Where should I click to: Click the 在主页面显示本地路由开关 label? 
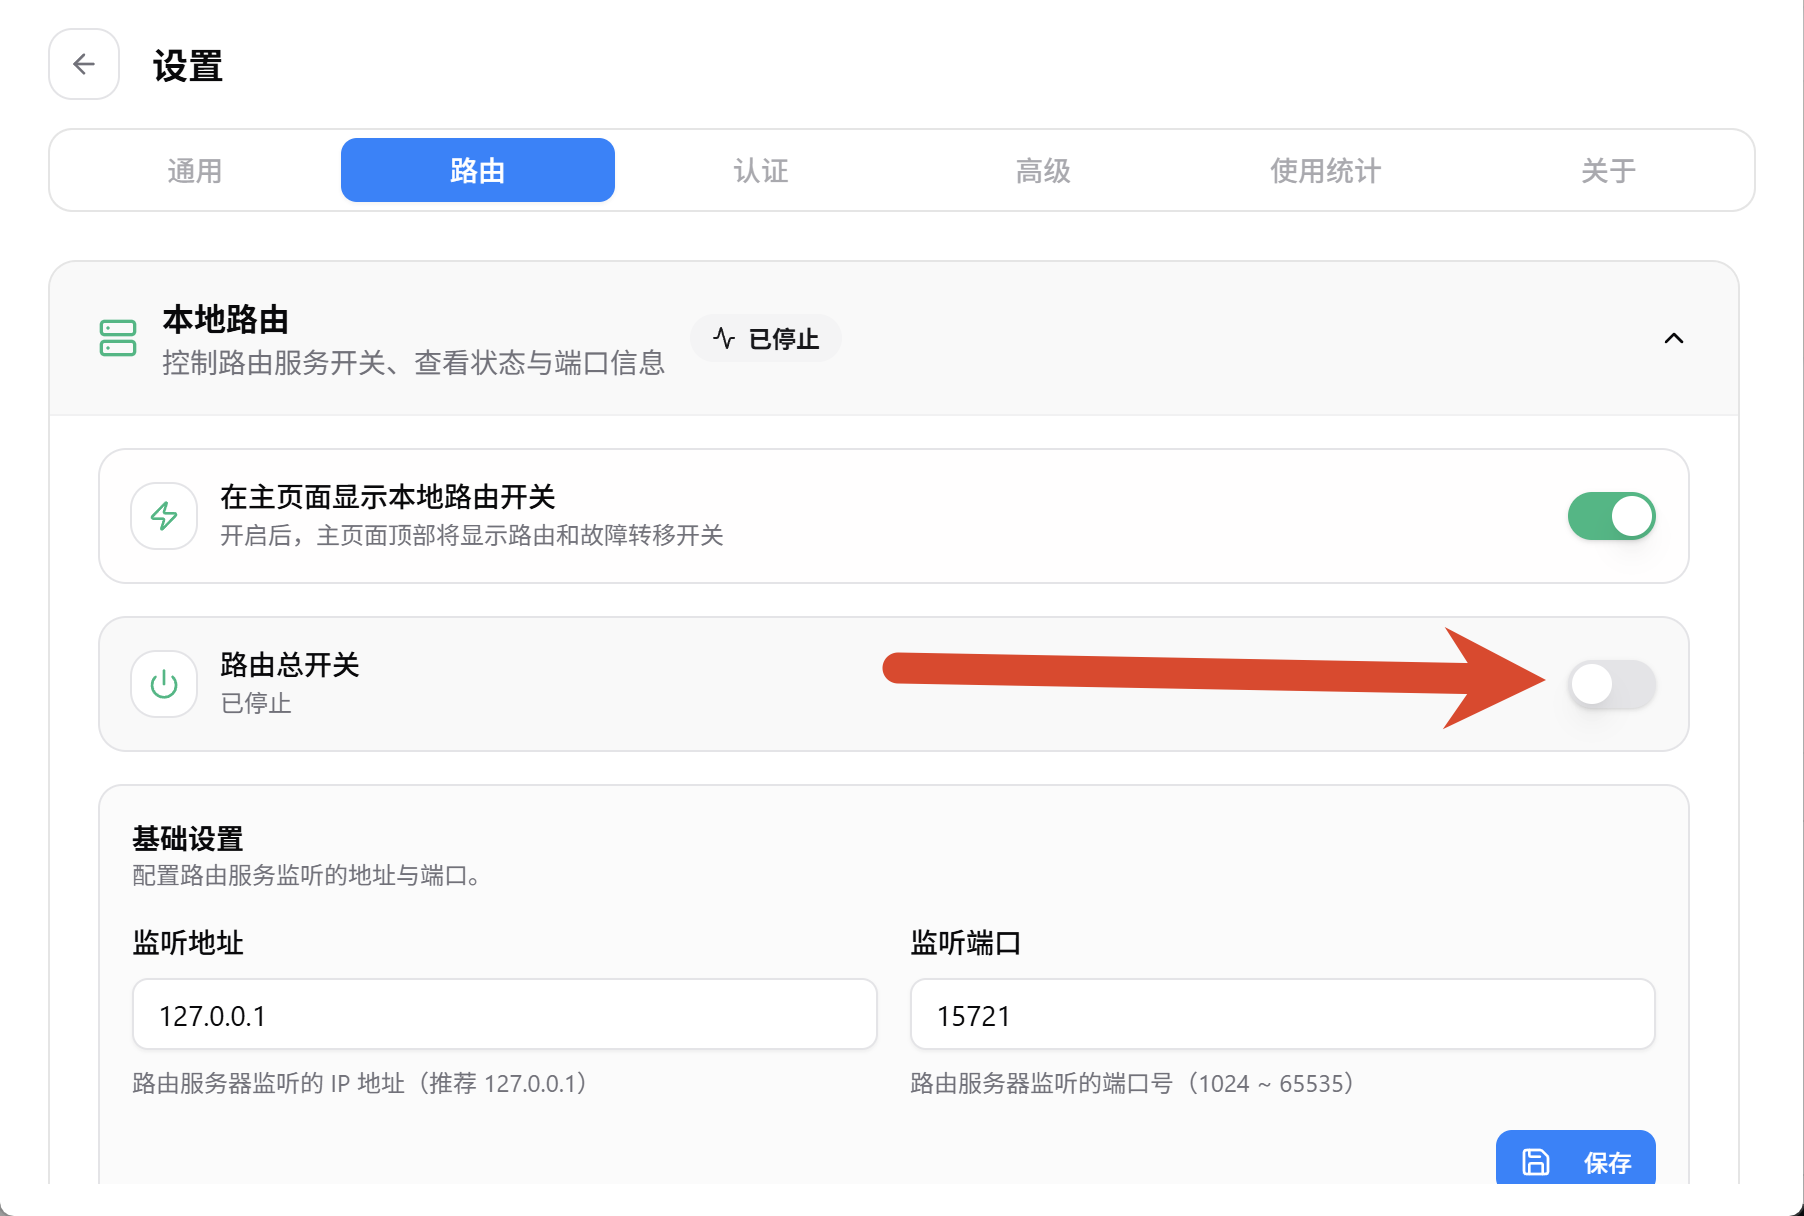click(388, 496)
